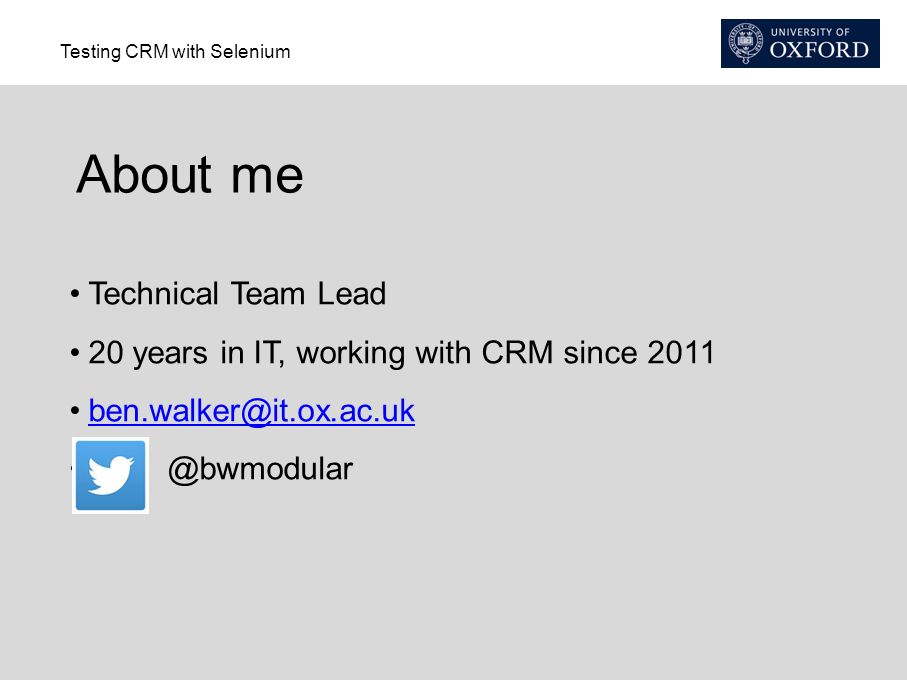Click the word Selenium in the header

250,51
